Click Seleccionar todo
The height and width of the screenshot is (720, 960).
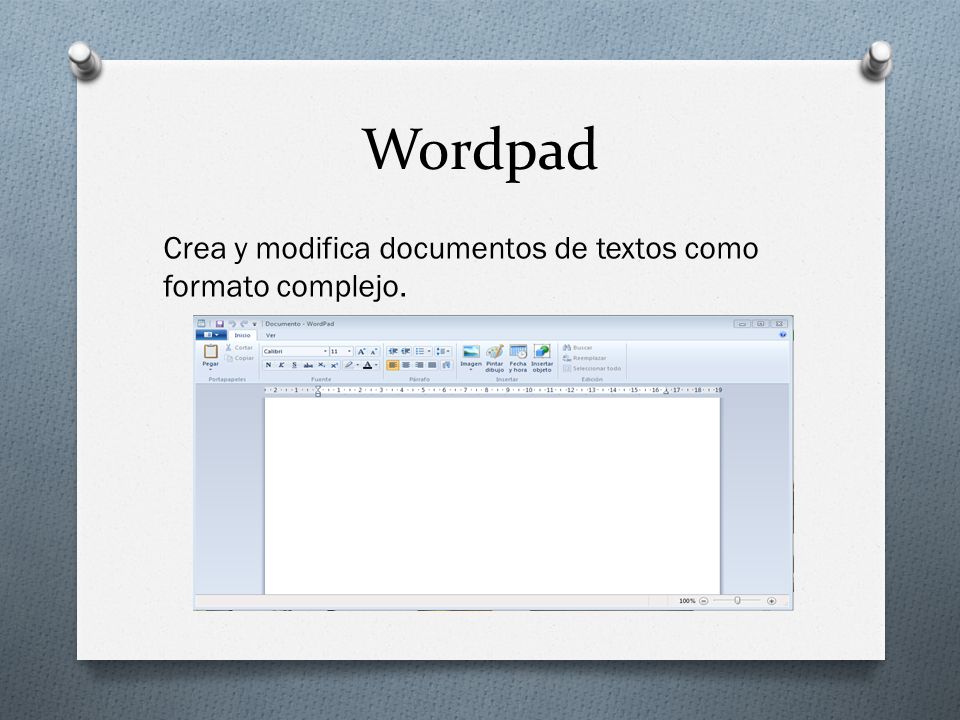tap(592, 369)
